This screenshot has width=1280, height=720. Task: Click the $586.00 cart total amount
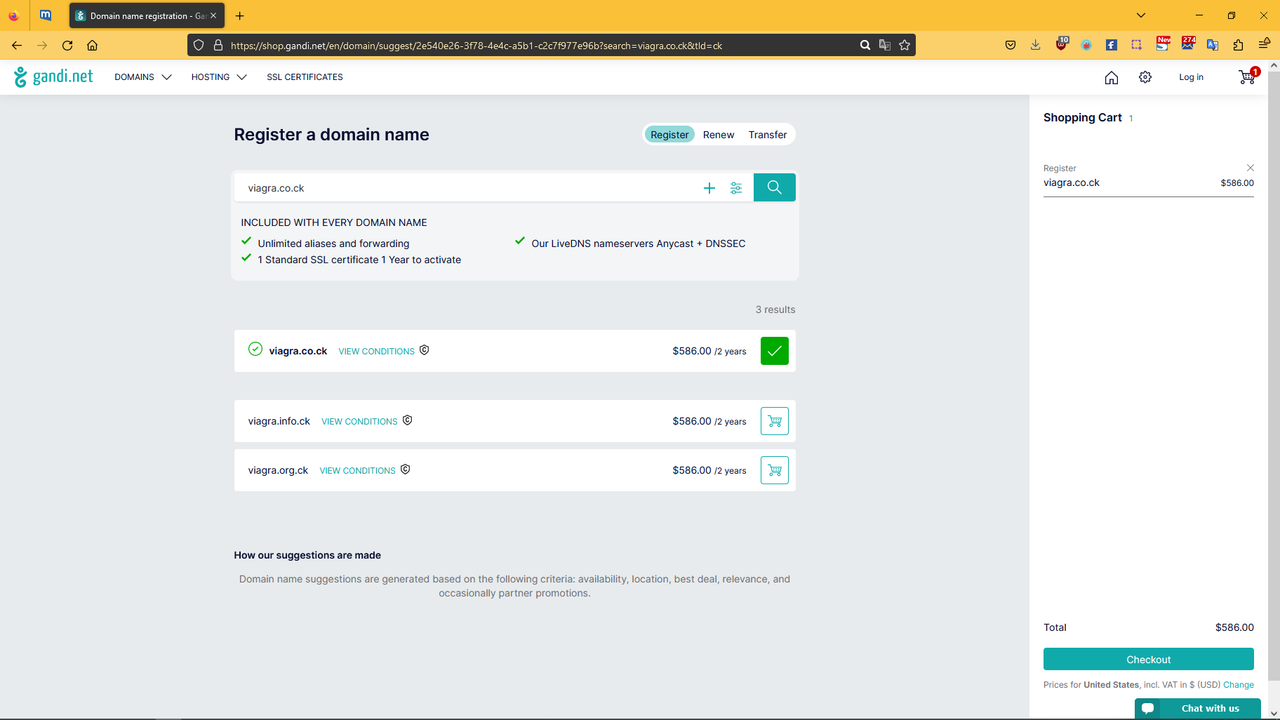pyautogui.click(x=1234, y=627)
